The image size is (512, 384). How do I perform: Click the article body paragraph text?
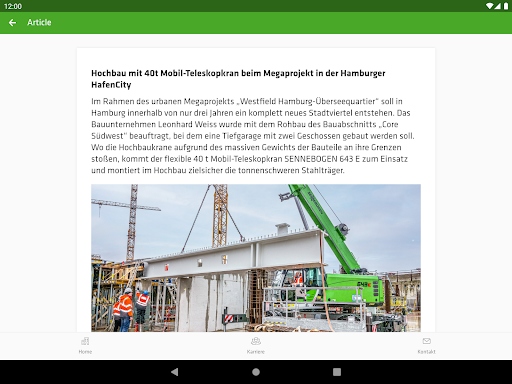(x=253, y=136)
